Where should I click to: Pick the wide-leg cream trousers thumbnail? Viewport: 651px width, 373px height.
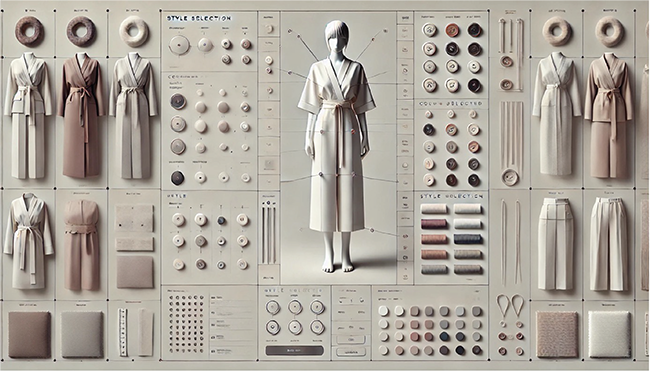click(x=608, y=244)
